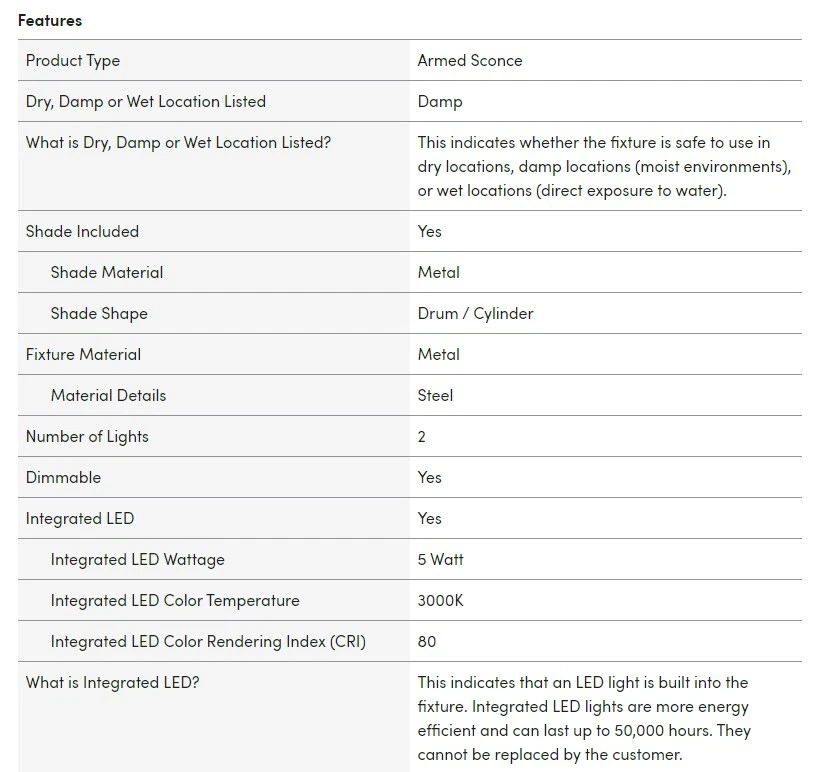The width and height of the screenshot is (832, 772).
Task: Click the dry, damp or wet locations explanation text
Action: click(x=603, y=166)
